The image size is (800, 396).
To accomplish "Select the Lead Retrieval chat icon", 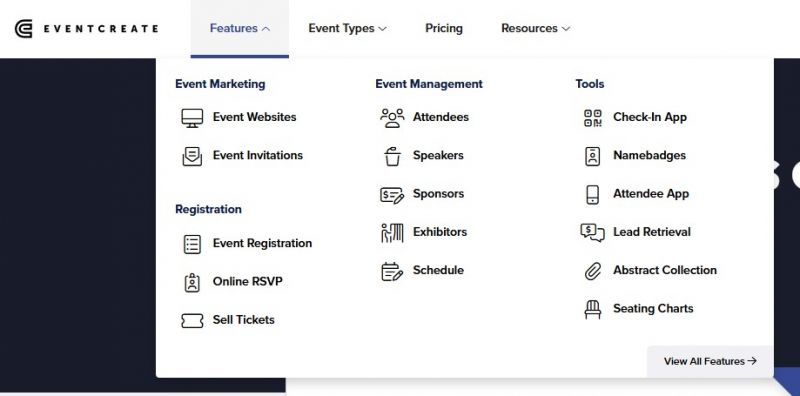I will (592, 232).
